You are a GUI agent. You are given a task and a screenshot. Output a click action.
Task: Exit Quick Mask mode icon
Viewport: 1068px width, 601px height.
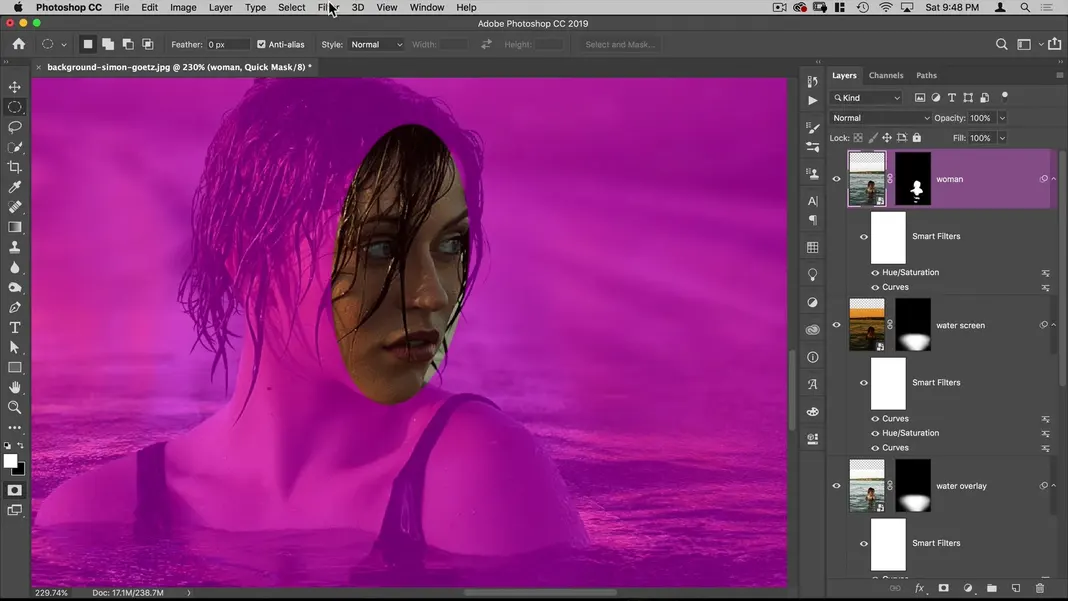[x=14, y=491]
